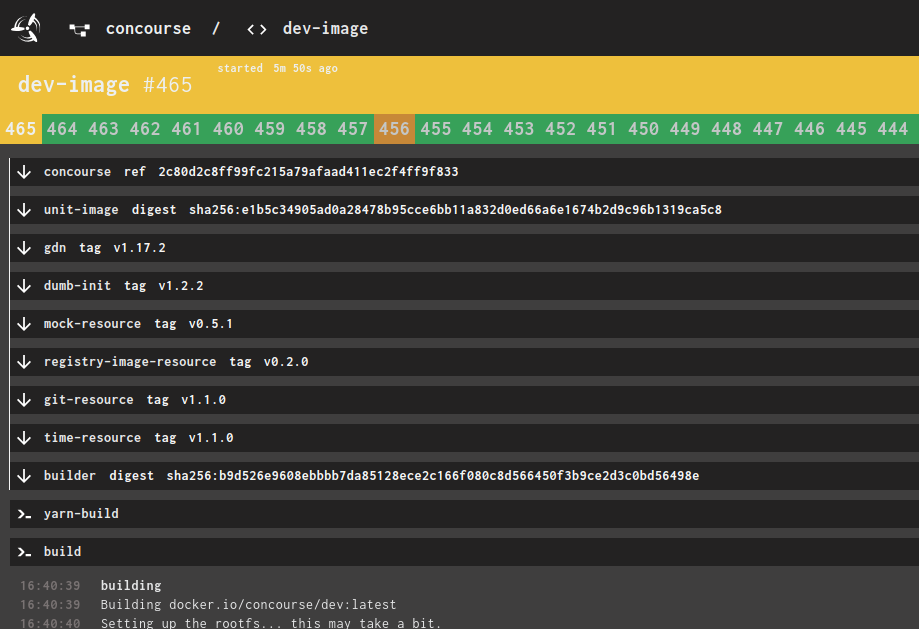Screen dimensions: 919x629
Task: Click the download arrow on the unit-image step
Action: coord(24,209)
